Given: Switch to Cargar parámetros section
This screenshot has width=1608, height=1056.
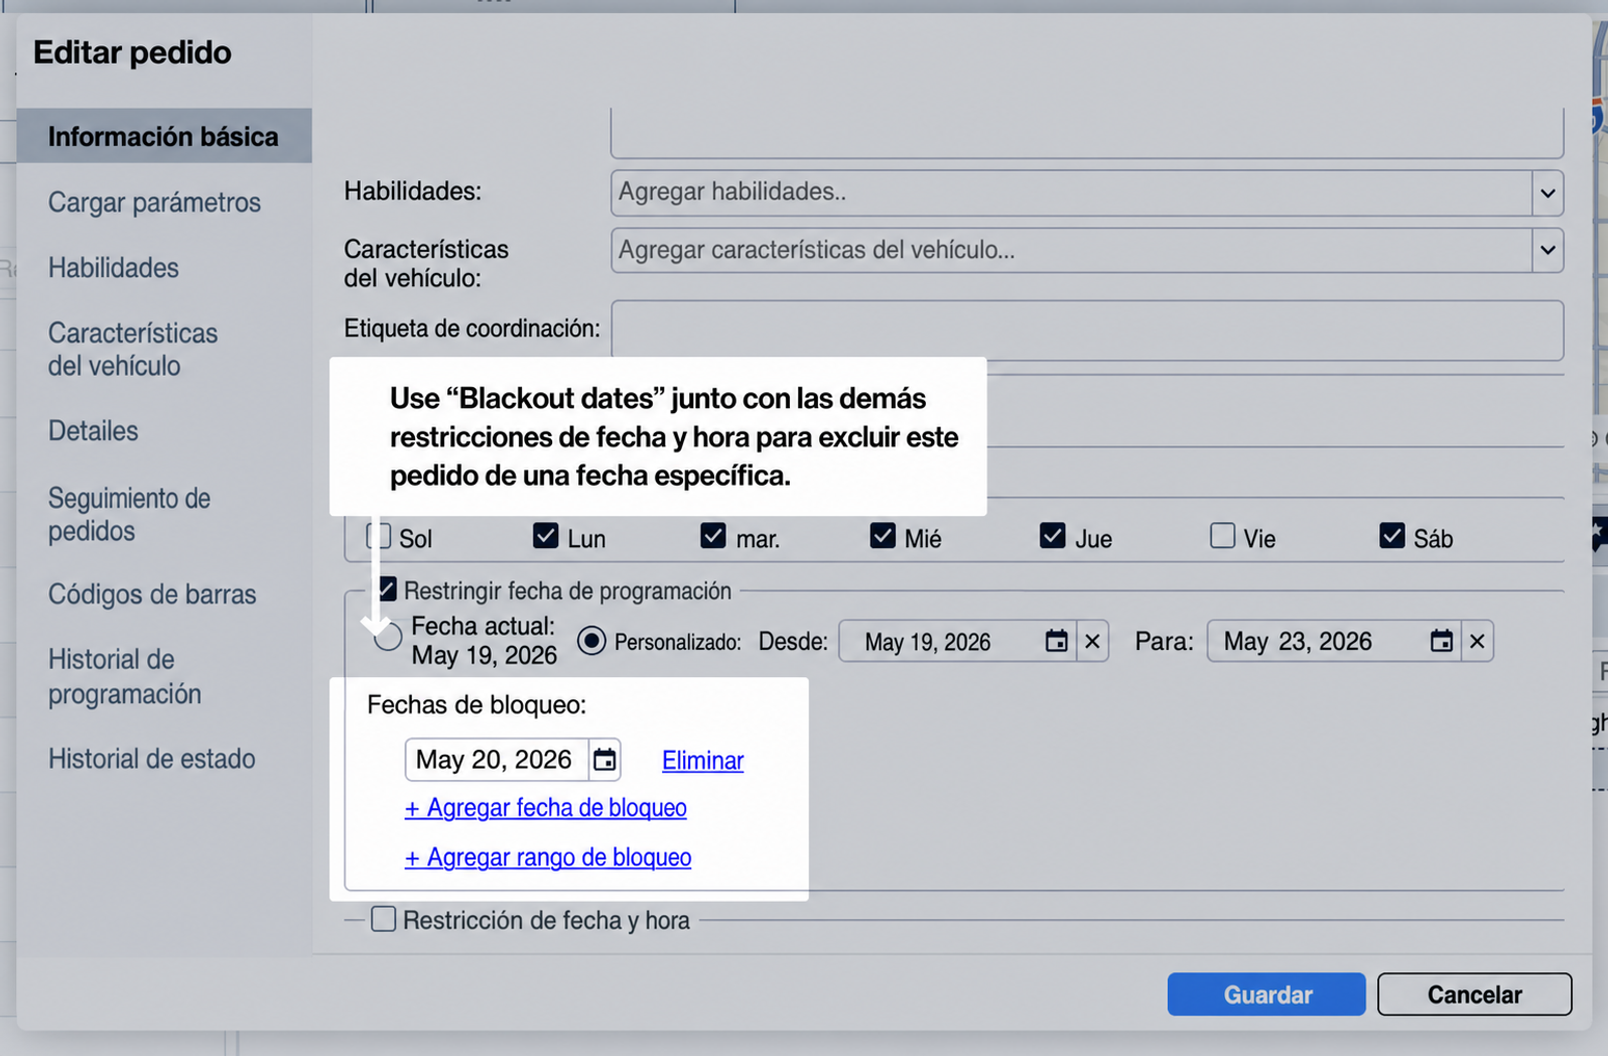Looking at the screenshot, I should (x=155, y=202).
